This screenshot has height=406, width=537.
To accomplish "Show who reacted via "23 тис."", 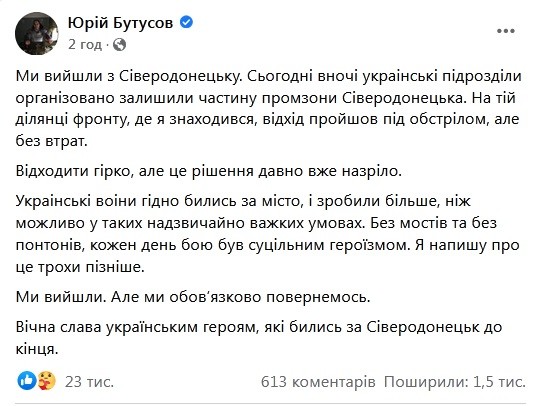I will pyautogui.click(x=89, y=382).
